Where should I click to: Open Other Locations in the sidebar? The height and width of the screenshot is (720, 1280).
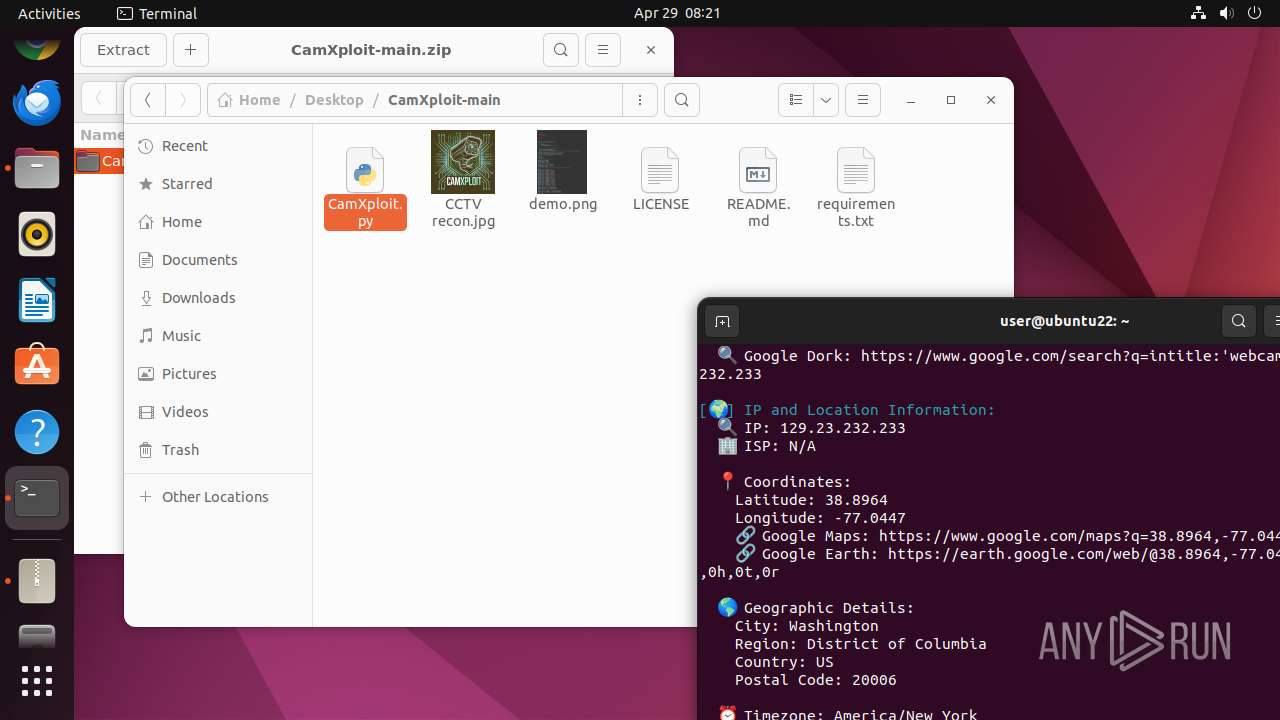tap(218, 497)
